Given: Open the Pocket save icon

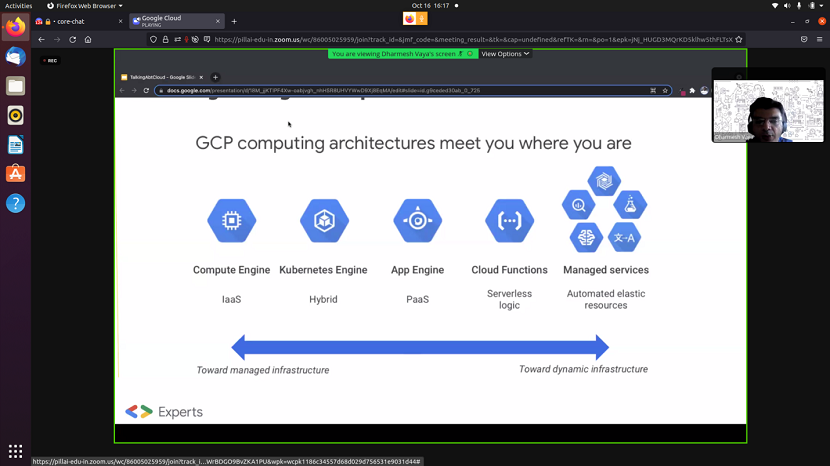Looking at the screenshot, I should tap(804, 39).
